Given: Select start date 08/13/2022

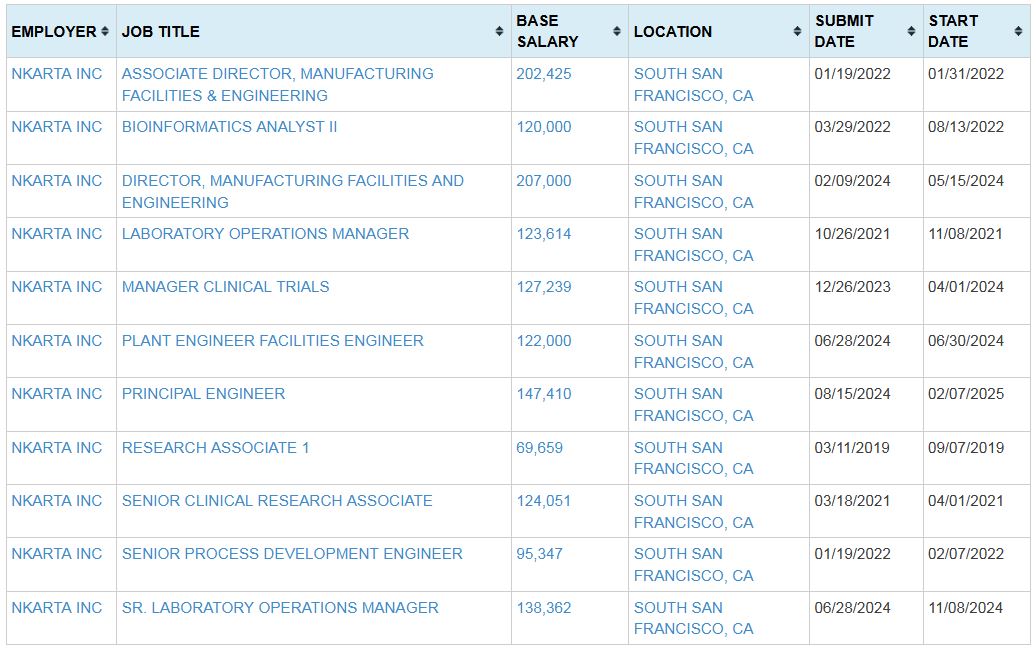Looking at the screenshot, I should point(966,127).
